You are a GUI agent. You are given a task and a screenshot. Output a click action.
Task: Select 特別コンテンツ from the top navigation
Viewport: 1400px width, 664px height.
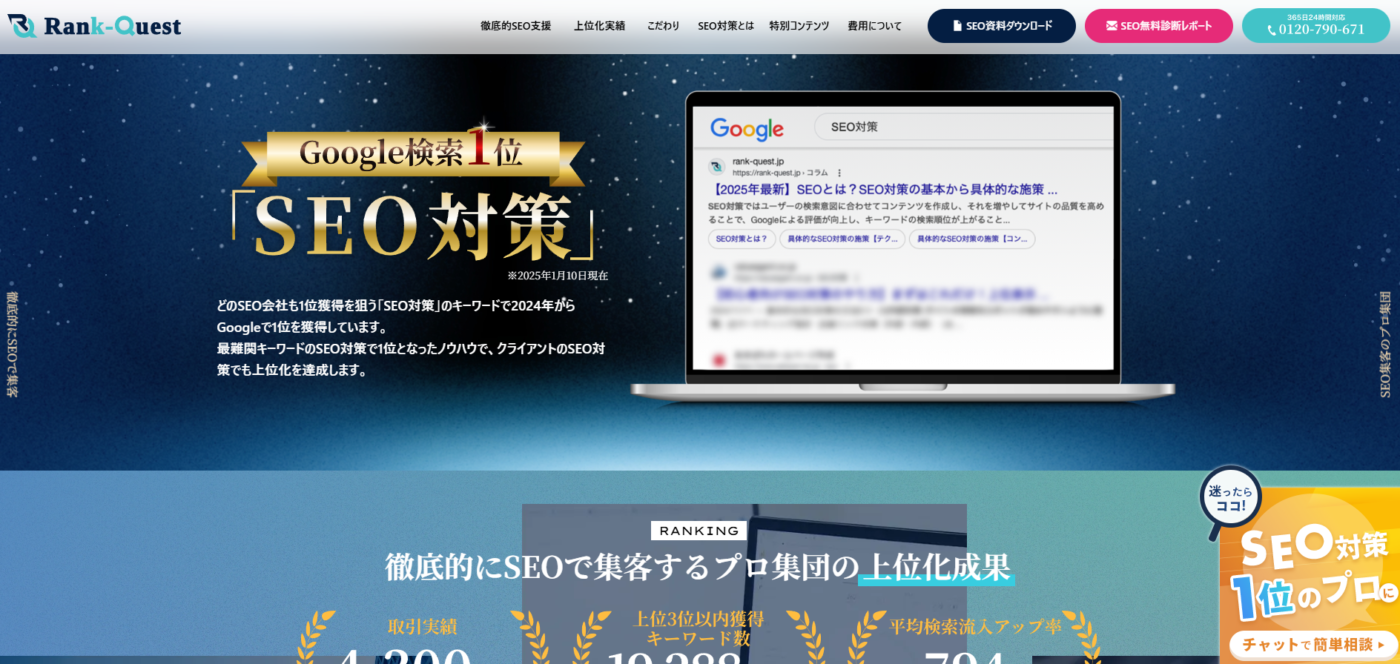[800, 25]
